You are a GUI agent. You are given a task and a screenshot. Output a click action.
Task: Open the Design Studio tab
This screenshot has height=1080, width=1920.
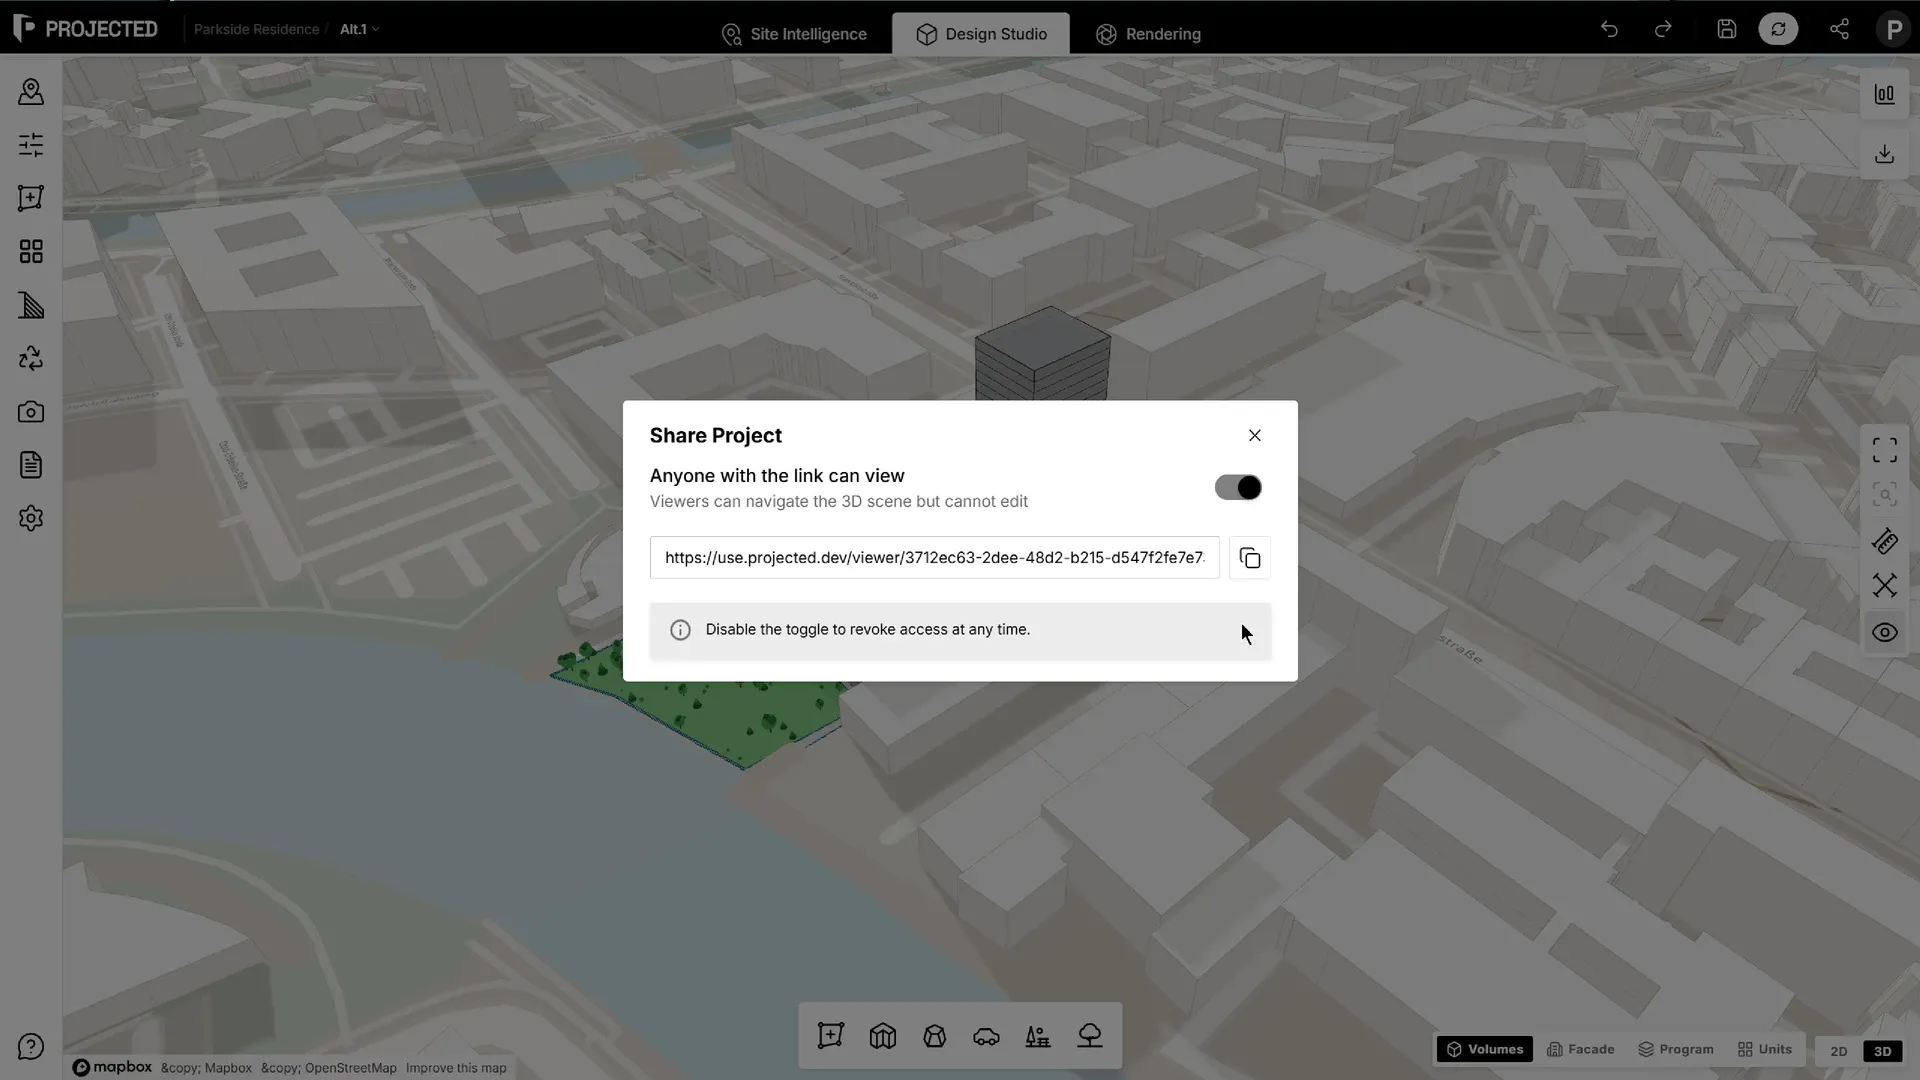click(981, 34)
